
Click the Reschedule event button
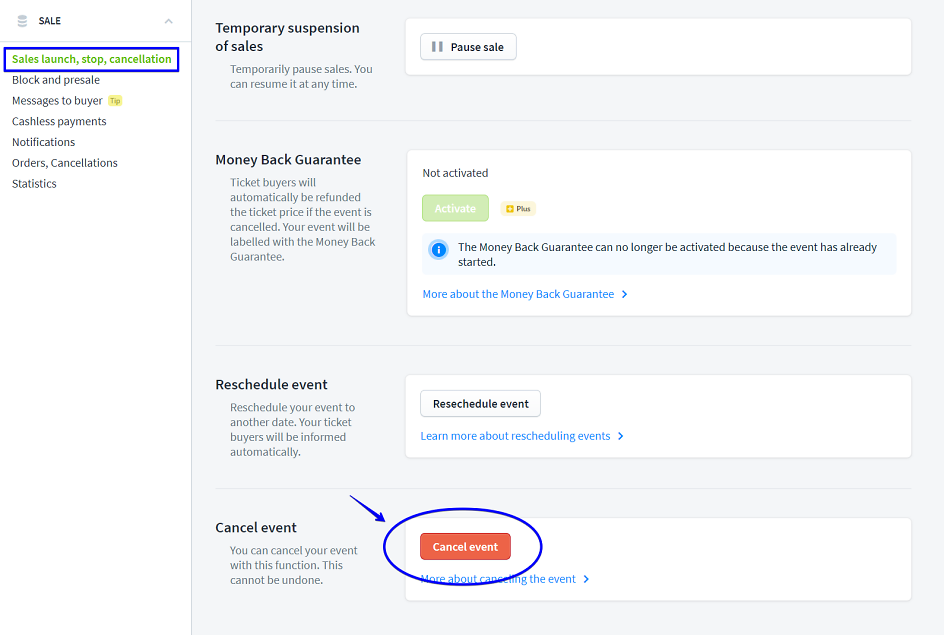tap(480, 404)
